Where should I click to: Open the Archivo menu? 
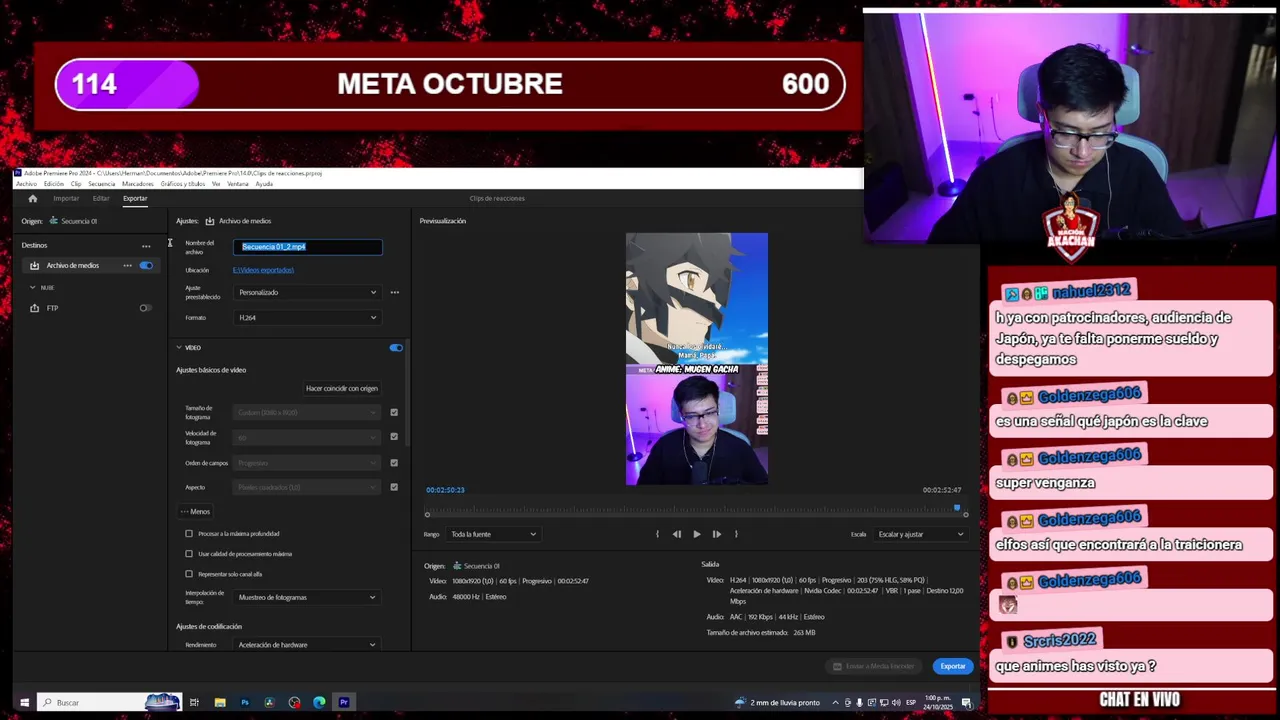[26, 184]
